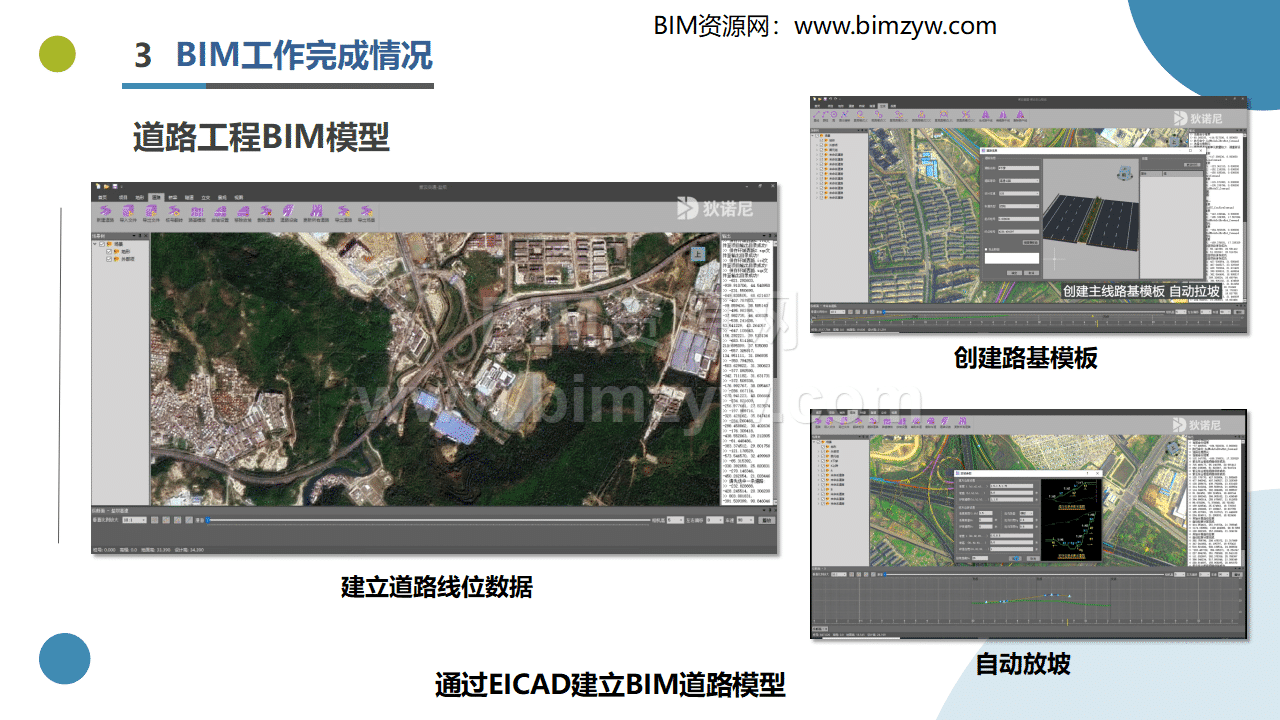Viewport: 1280px width, 720px height.
Task: Click open-folder quick access icon in road-alignment window
Action: pos(107,186)
